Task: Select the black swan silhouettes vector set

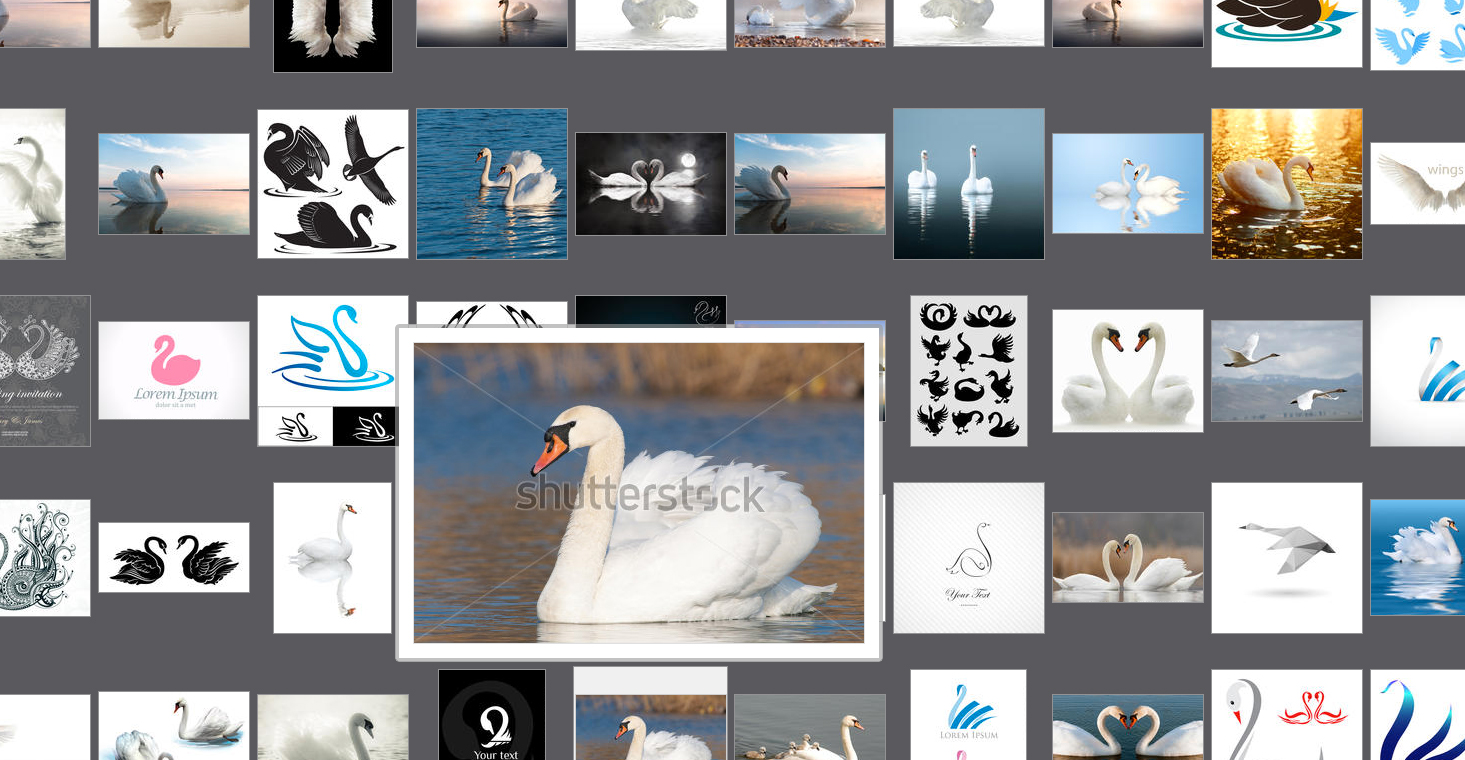Action: coord(333,183)
